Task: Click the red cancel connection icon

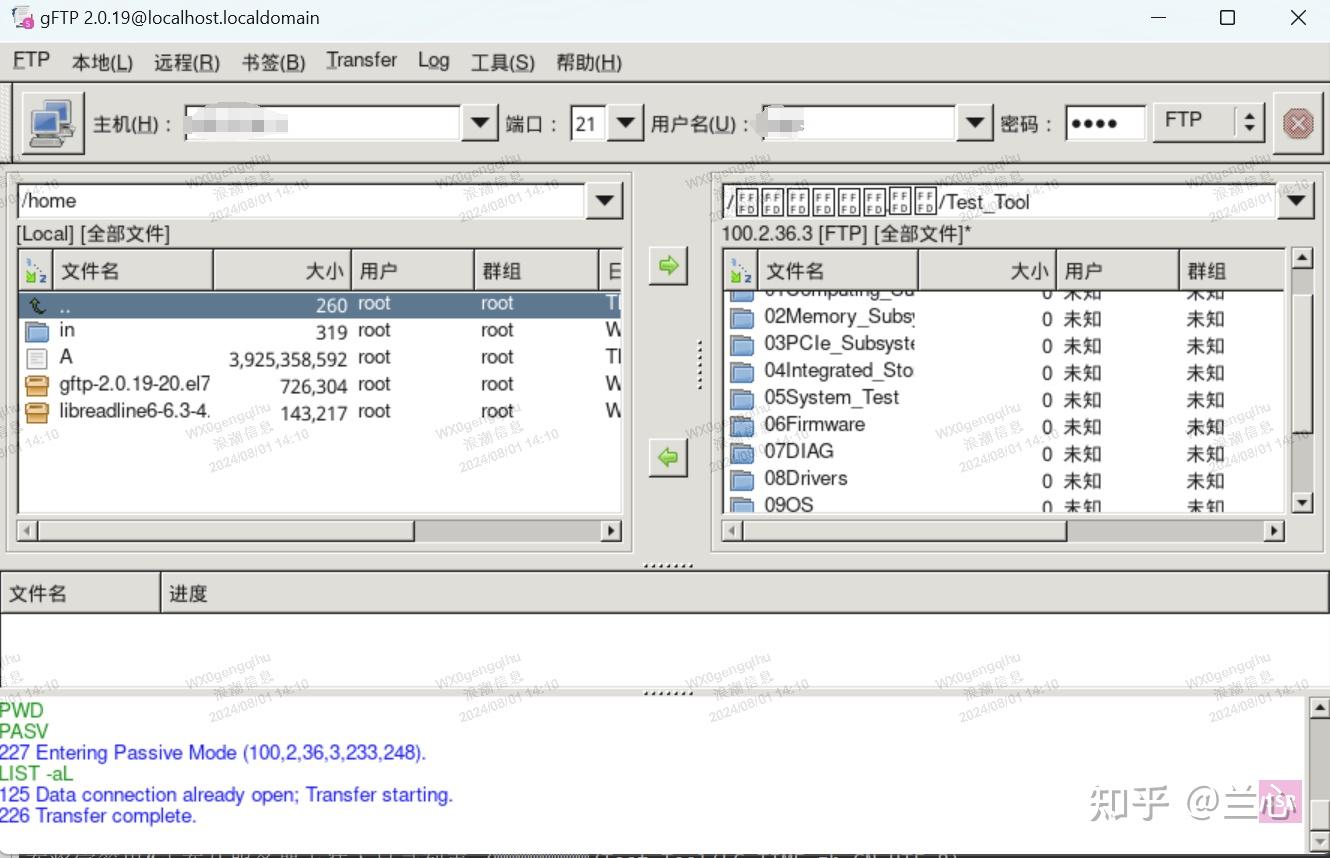Action: 1298,122
